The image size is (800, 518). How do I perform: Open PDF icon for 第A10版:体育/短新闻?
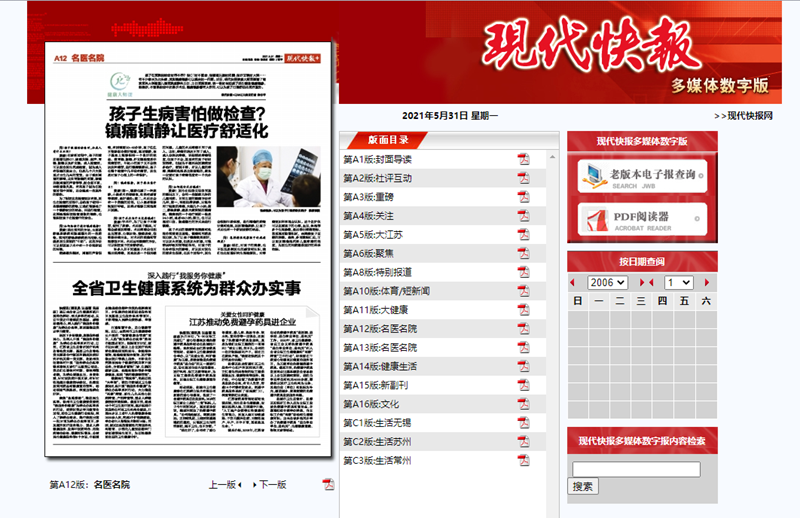[x=523, y=291]
